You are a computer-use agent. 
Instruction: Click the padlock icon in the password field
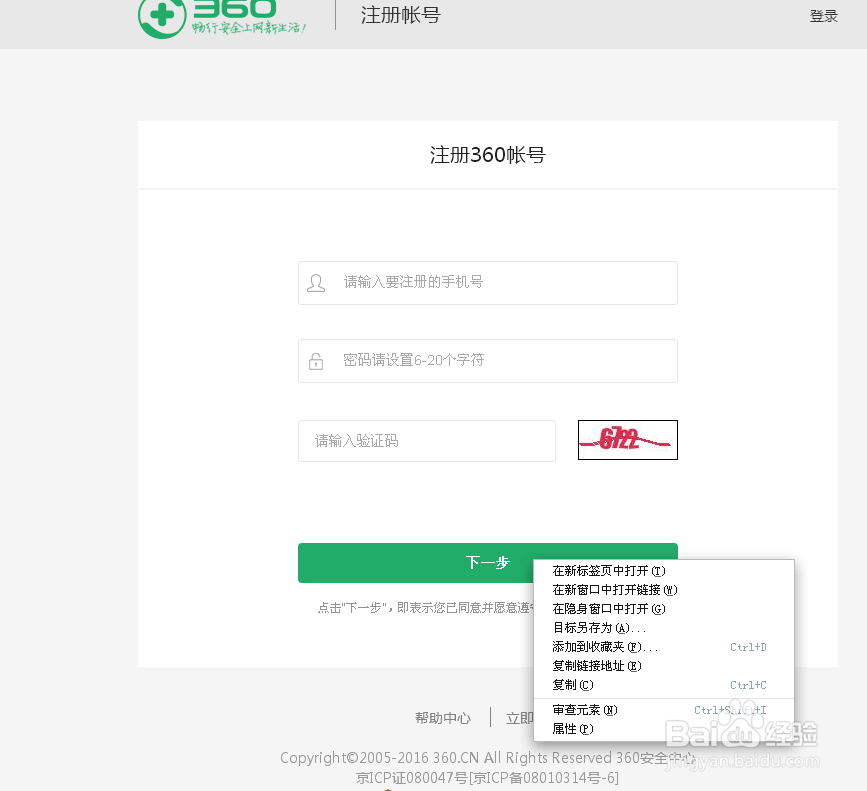click(316, 361)
